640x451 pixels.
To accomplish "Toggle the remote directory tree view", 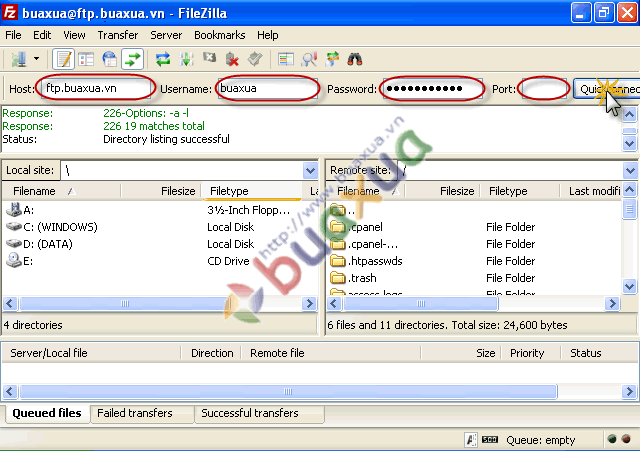I will pyautogui.click(x=109, y=60).
